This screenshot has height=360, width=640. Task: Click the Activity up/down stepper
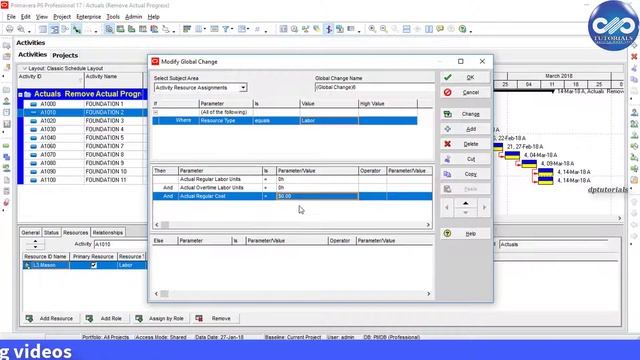coord(35,244)
